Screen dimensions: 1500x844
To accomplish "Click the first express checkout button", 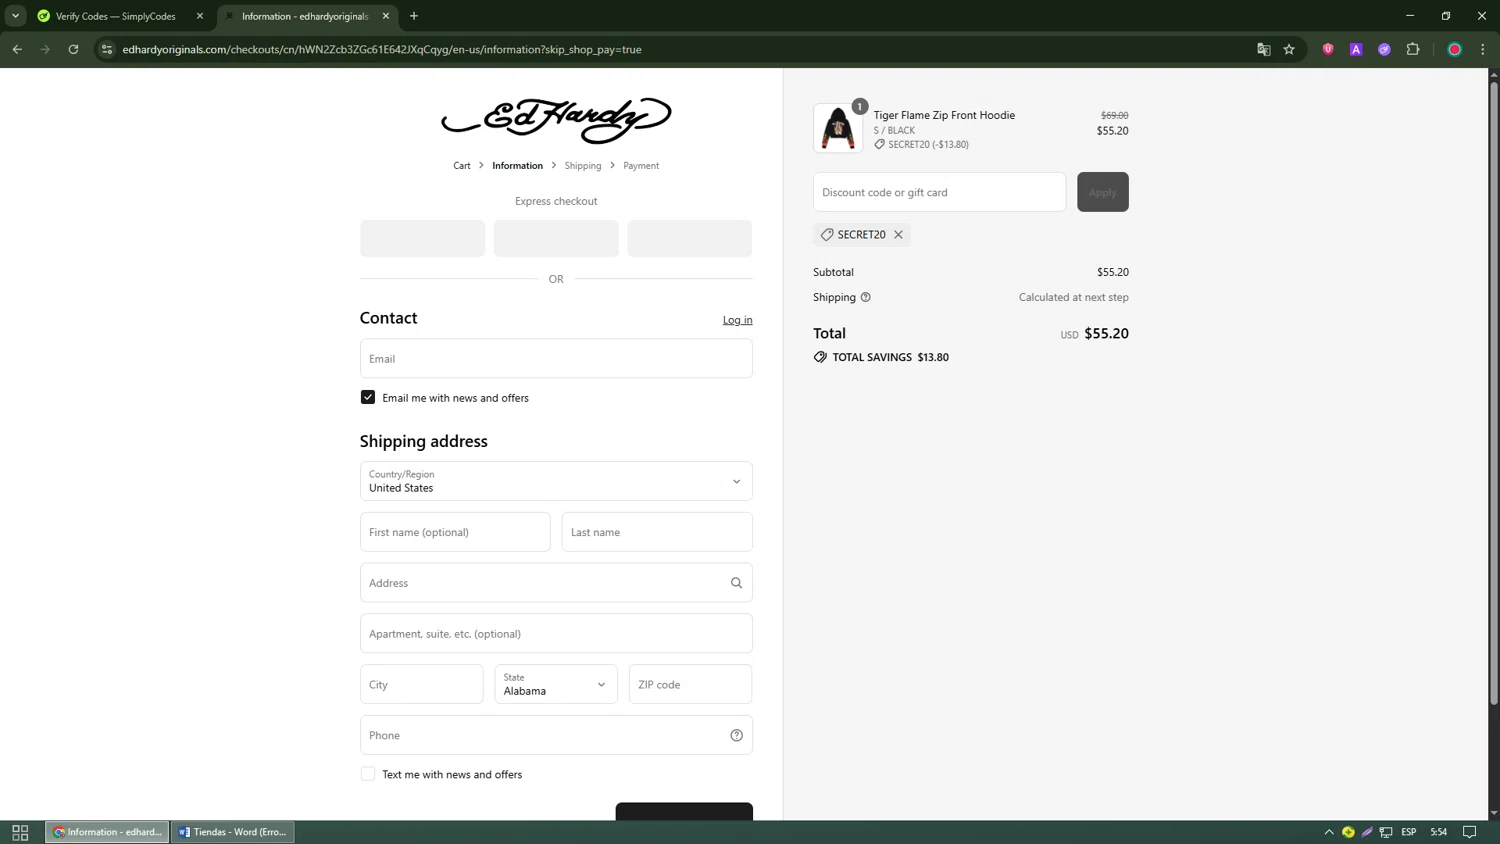I will tap(422, 238).
